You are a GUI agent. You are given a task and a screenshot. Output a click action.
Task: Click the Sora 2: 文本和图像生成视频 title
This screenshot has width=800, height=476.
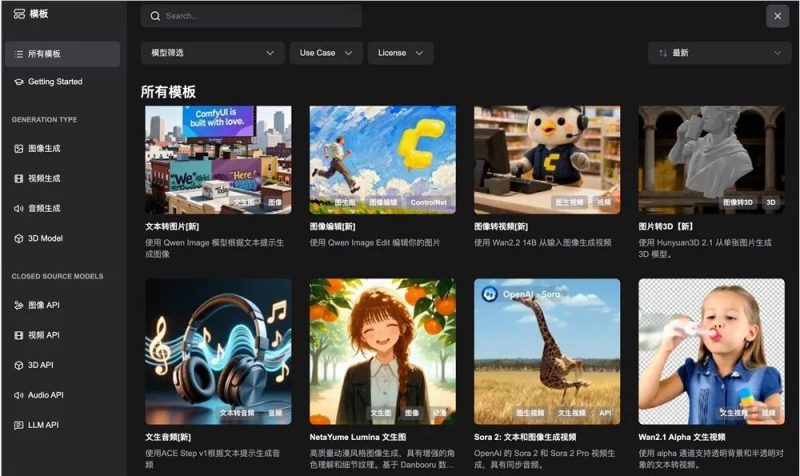[x=525, y=437]
